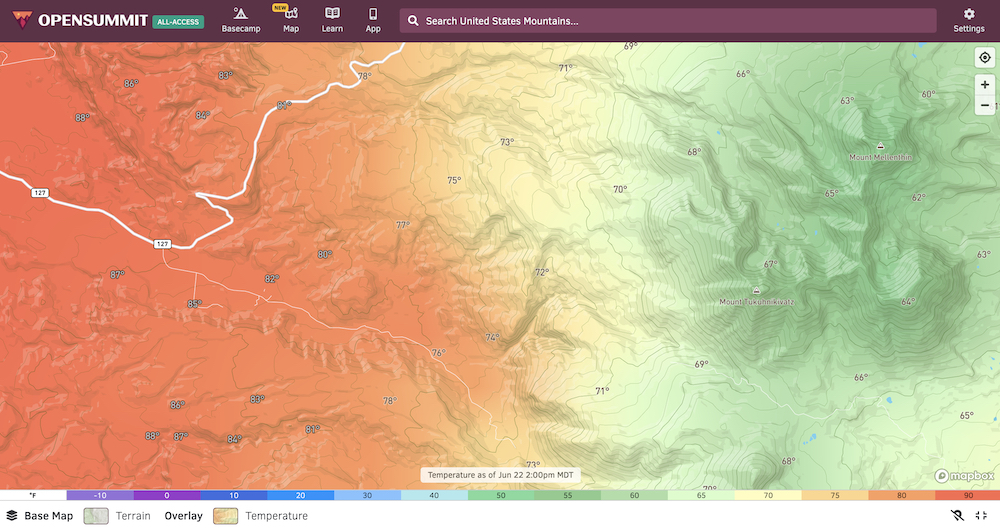This screenshot has height=530, width=1000.
Task: Zoom in on the map
Action: point(985,85)
